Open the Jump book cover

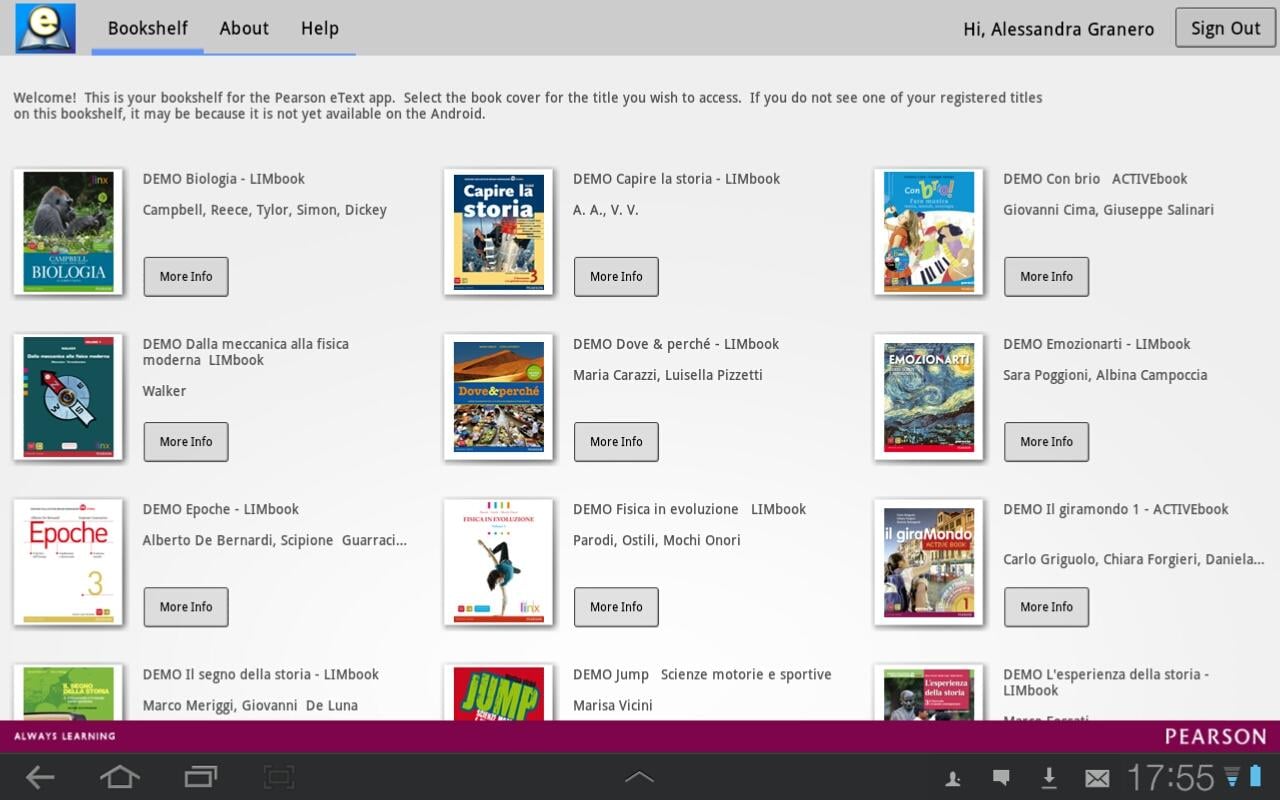(x=498, y=692)
